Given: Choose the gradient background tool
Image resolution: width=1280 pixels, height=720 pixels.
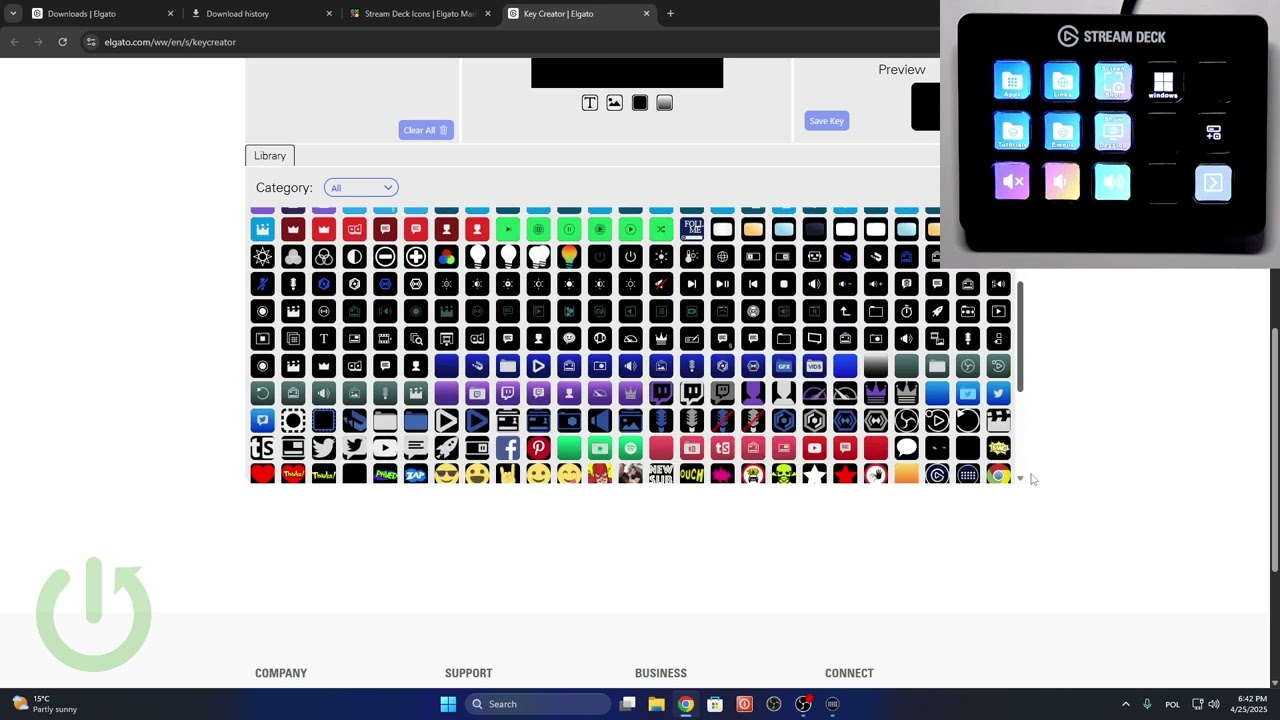Looking at the screenshot, I should point(665,103).
